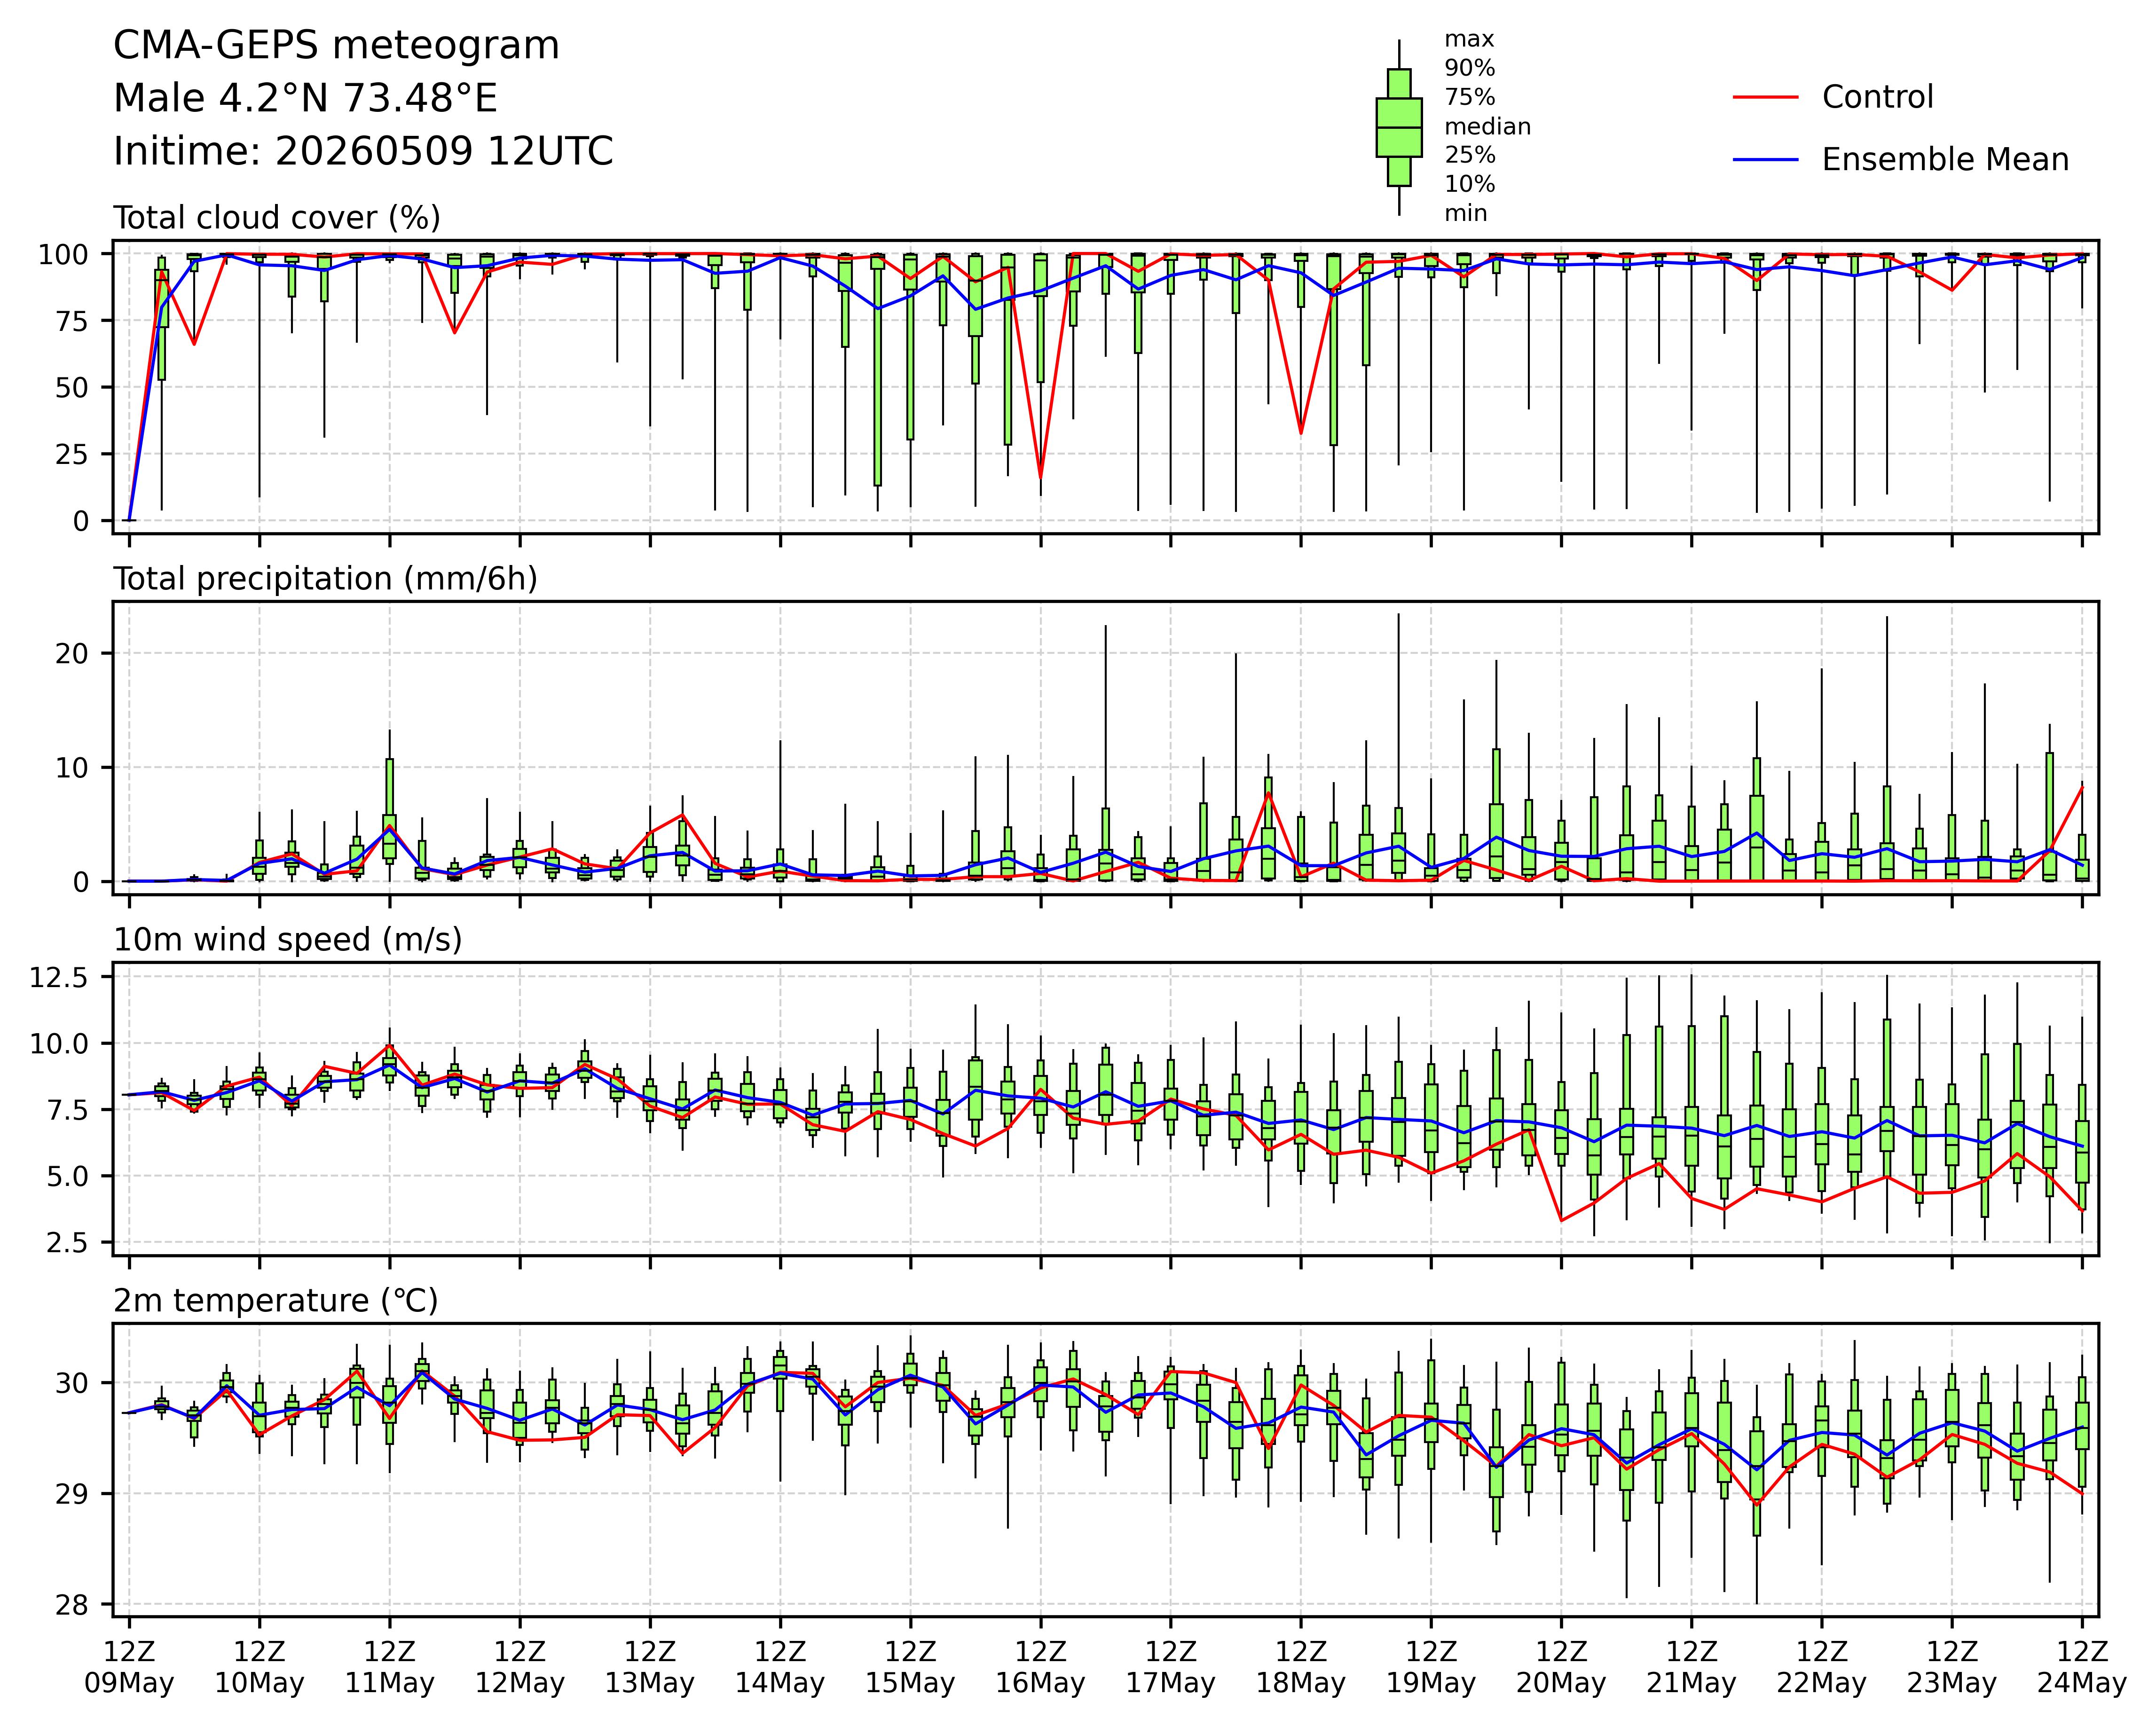Screen dimensions: 2156x1726
Task: Click the red Control legend line
Action: point(1766,97)
